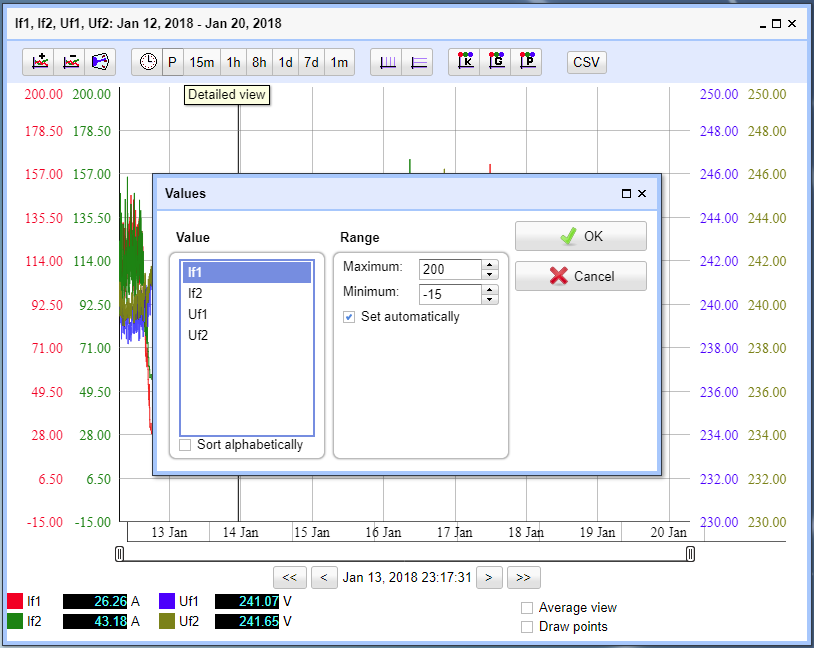Screen dimensions: 814x648
Task: Toggle vertical grid lines icon
Action: pyautogui.click(x=387, y=62)
